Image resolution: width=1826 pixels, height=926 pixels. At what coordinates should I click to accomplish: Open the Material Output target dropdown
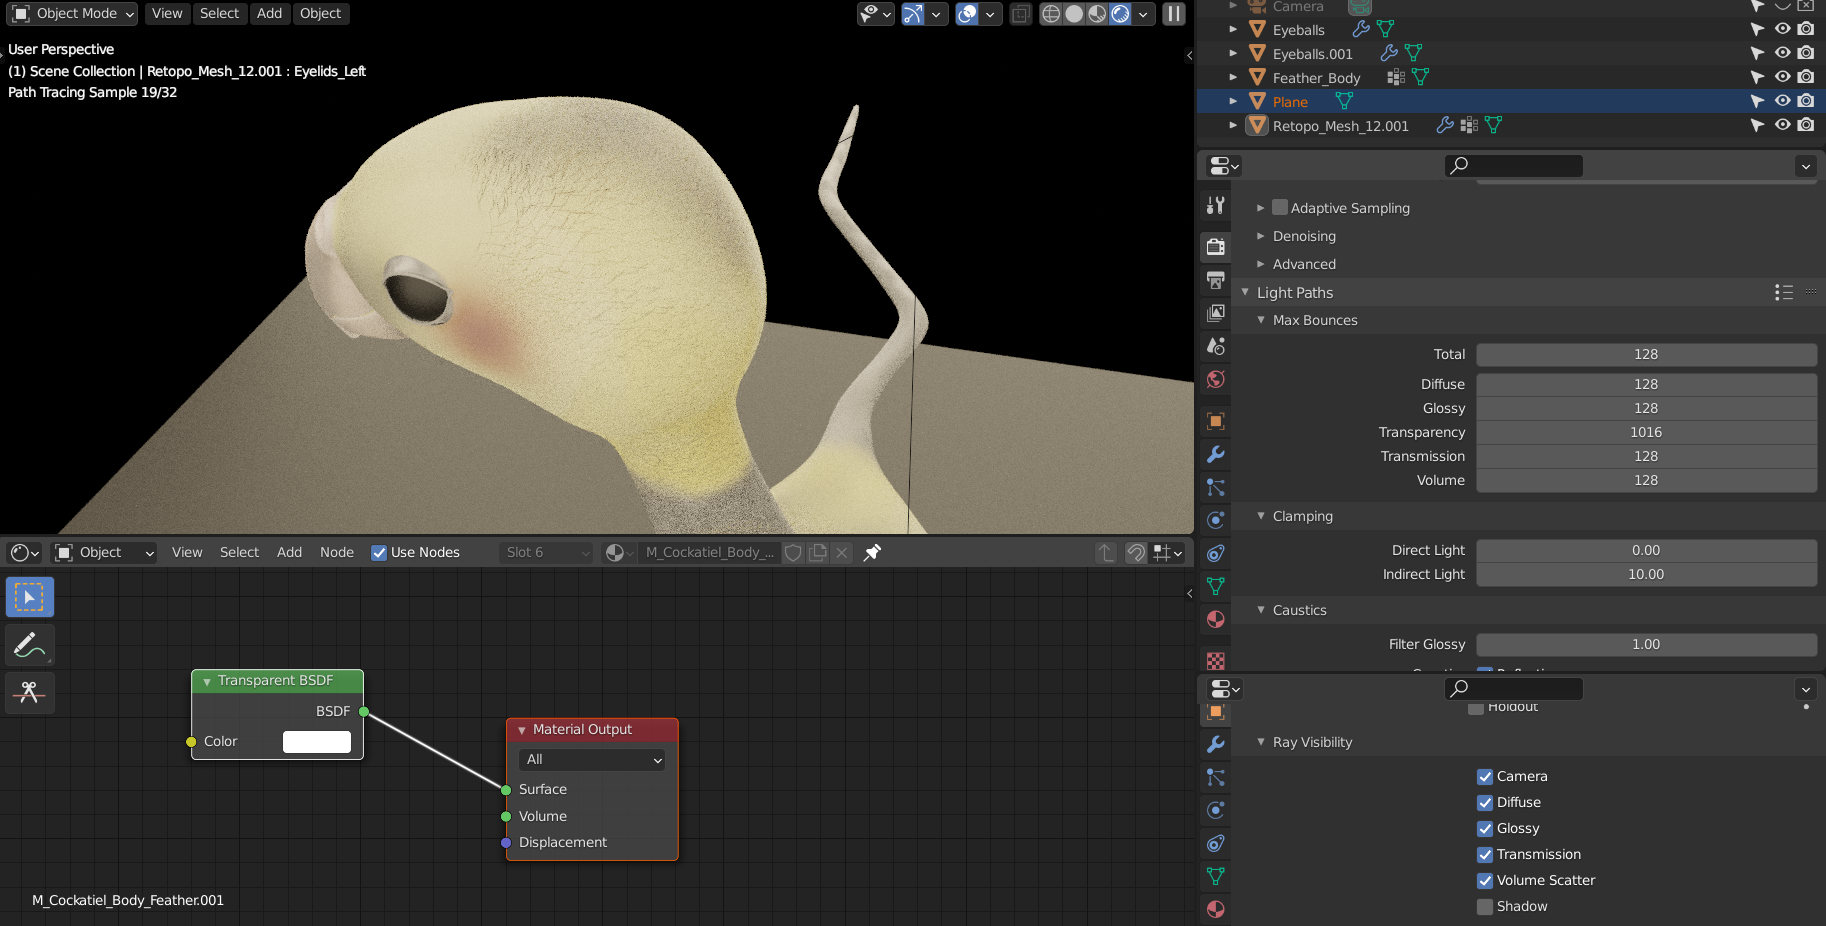pos(593,760)
